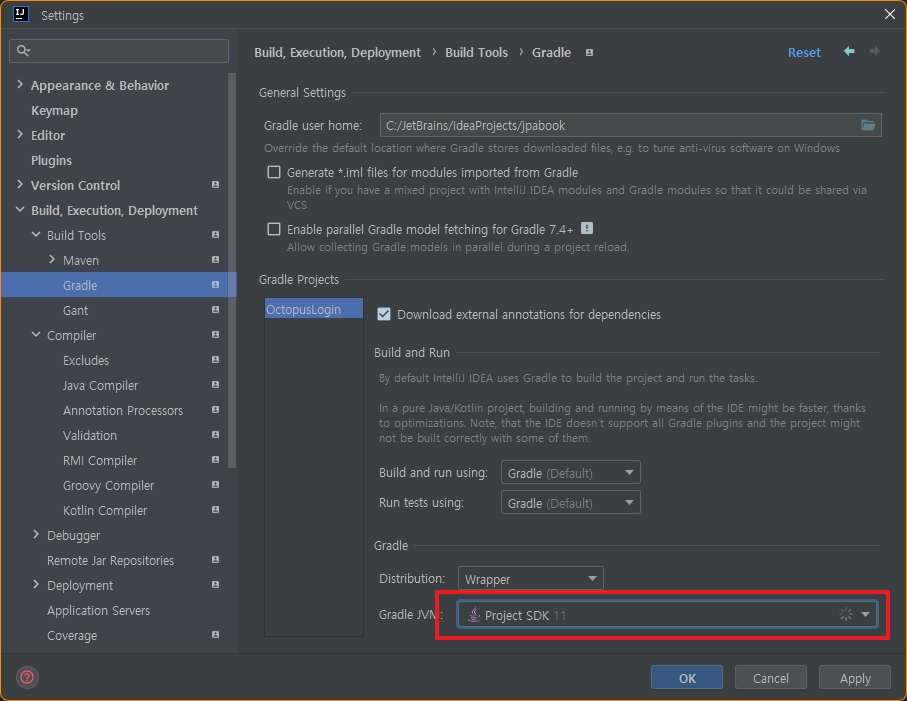The image size is (907, 701).
Task: Click the project settings icon on Compiler row
Action: pyautogui.click(x=215, y=335)
